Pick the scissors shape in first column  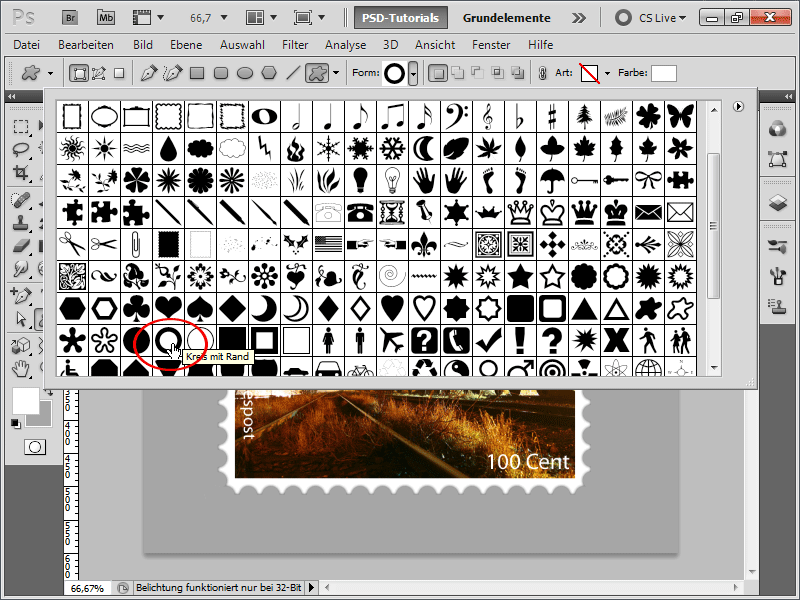click(72, 244)
